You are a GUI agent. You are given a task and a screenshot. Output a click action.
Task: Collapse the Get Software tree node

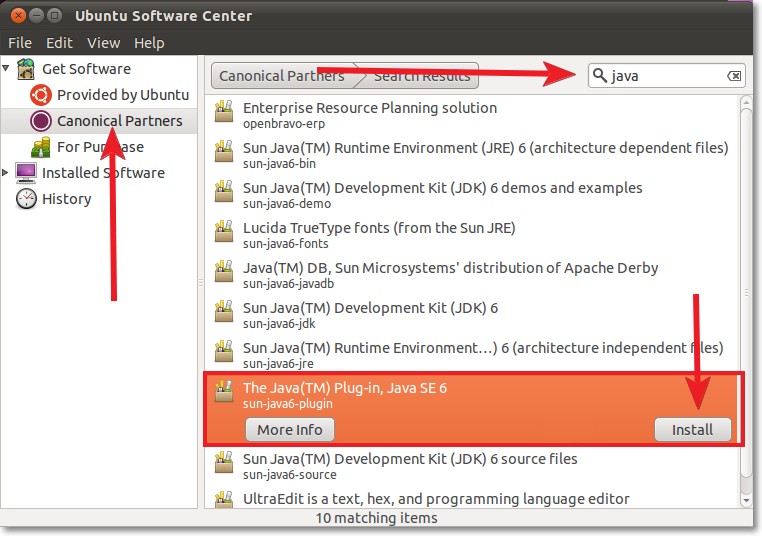coord(6,68)
